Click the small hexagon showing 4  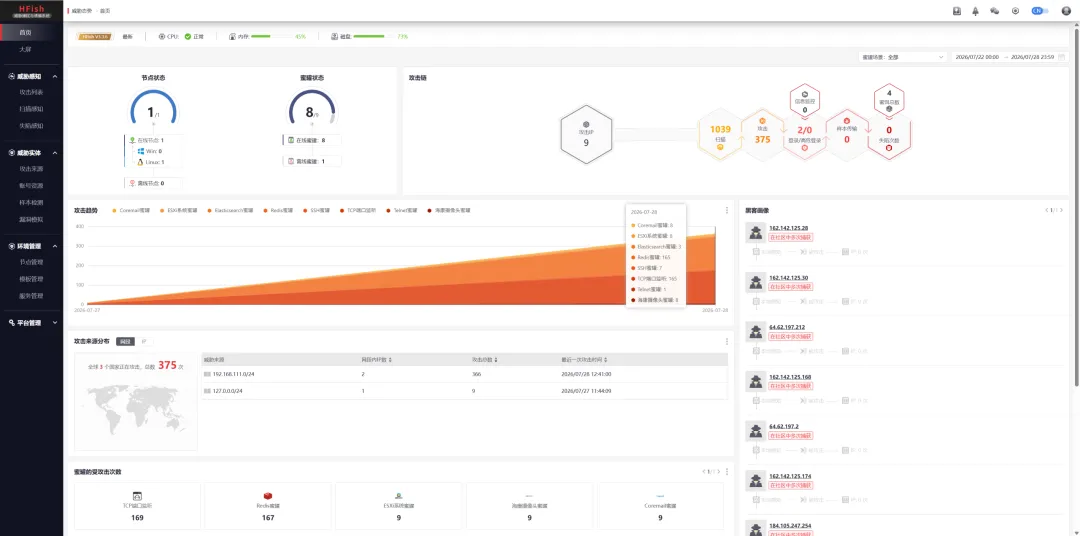[x=889, y=100]
